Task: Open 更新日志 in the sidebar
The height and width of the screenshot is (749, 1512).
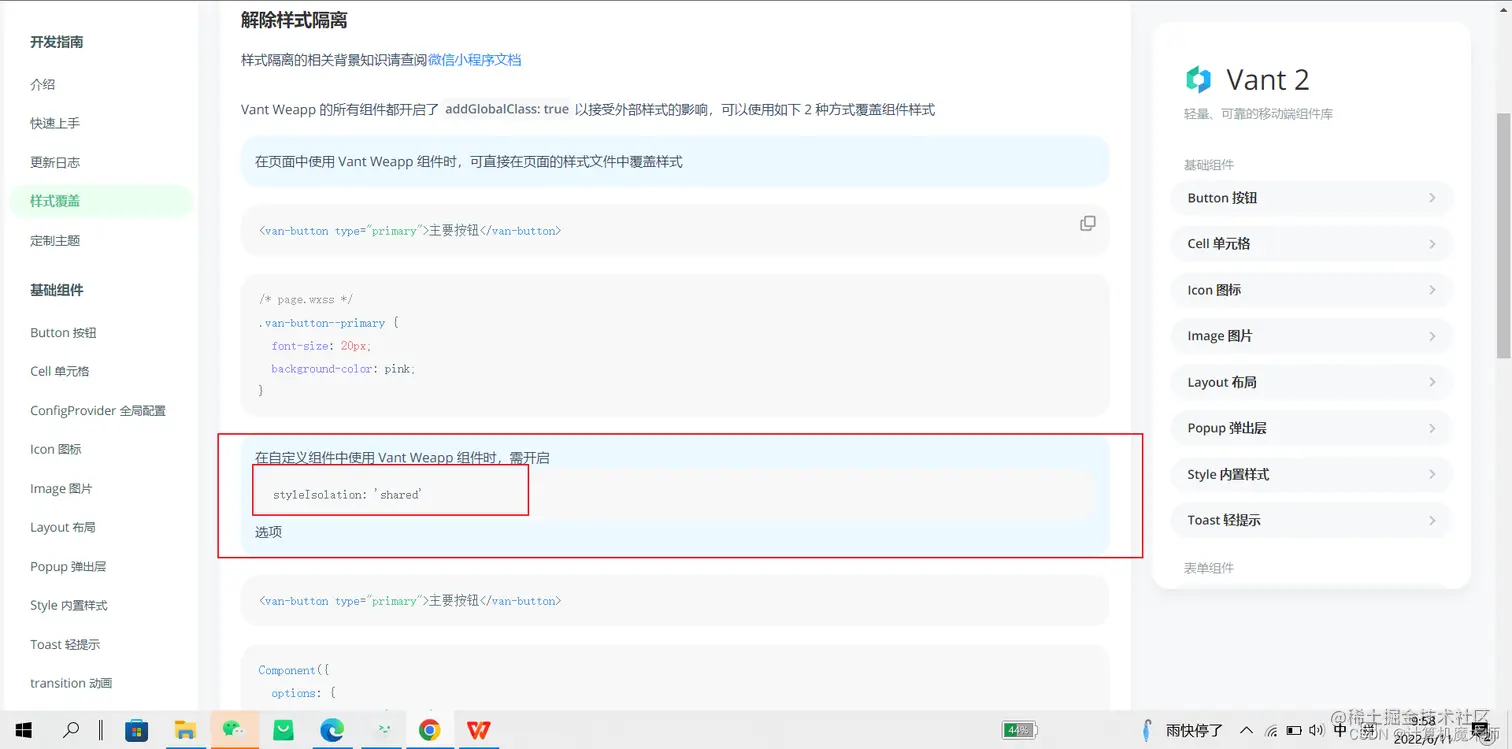Action: point(55,162)
